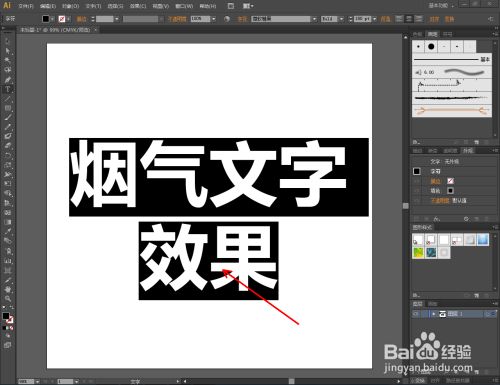Screen dimensions: 500x385
Task: Select the Perspective Grid tool
Action: [8, 203]
